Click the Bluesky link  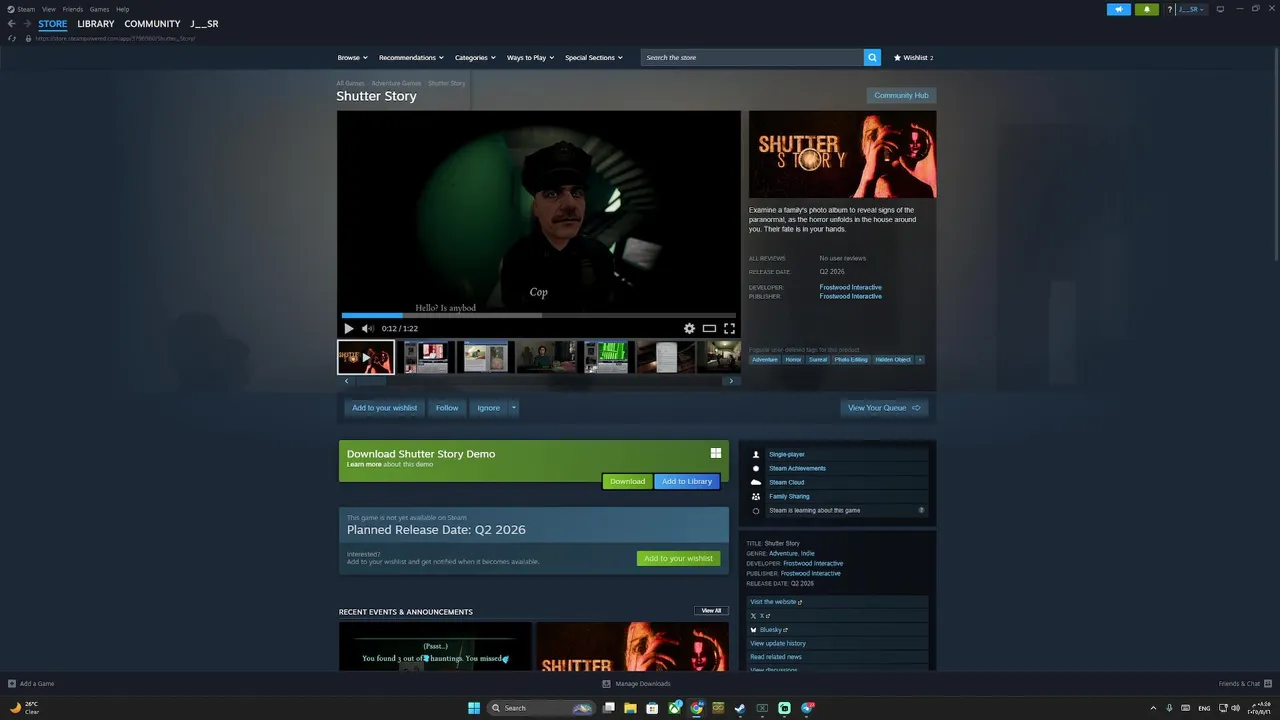pos(770,630)
